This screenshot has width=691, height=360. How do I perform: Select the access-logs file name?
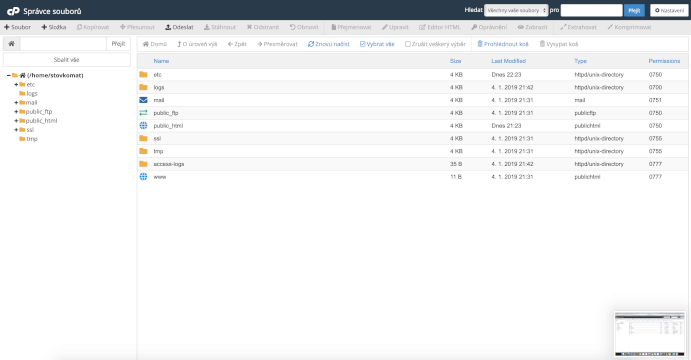[169, 164]
